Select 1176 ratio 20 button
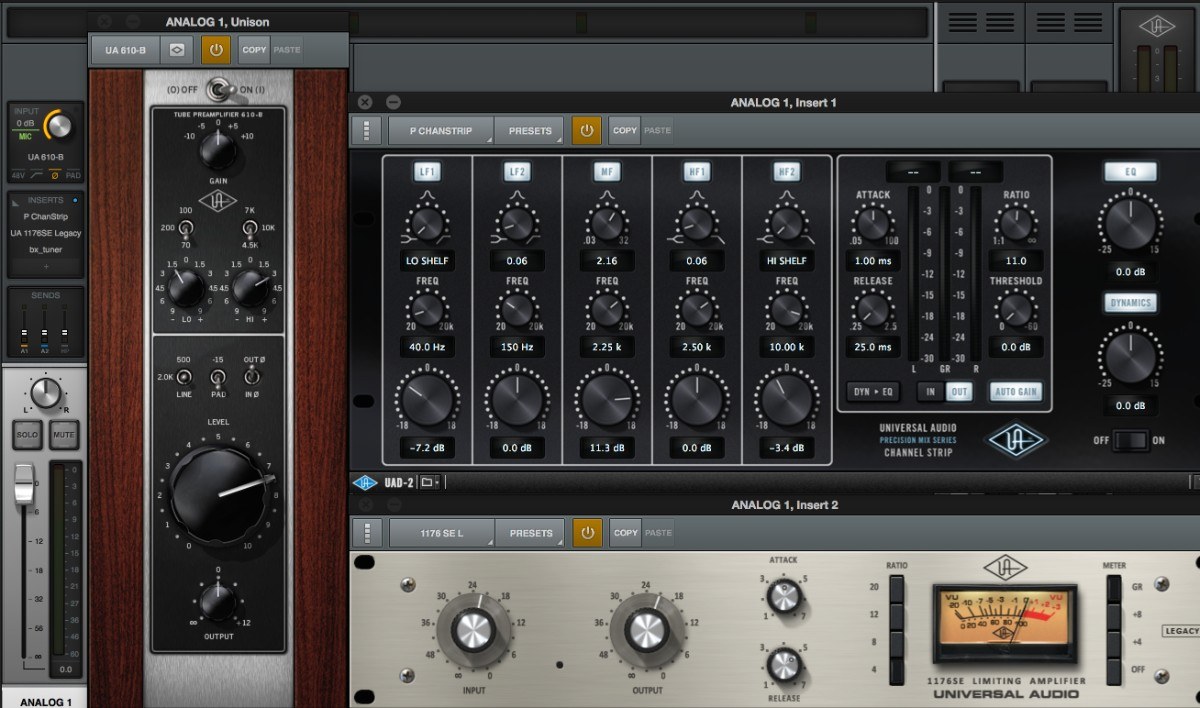Screen dimensions: 1200x708 [897, 588]
